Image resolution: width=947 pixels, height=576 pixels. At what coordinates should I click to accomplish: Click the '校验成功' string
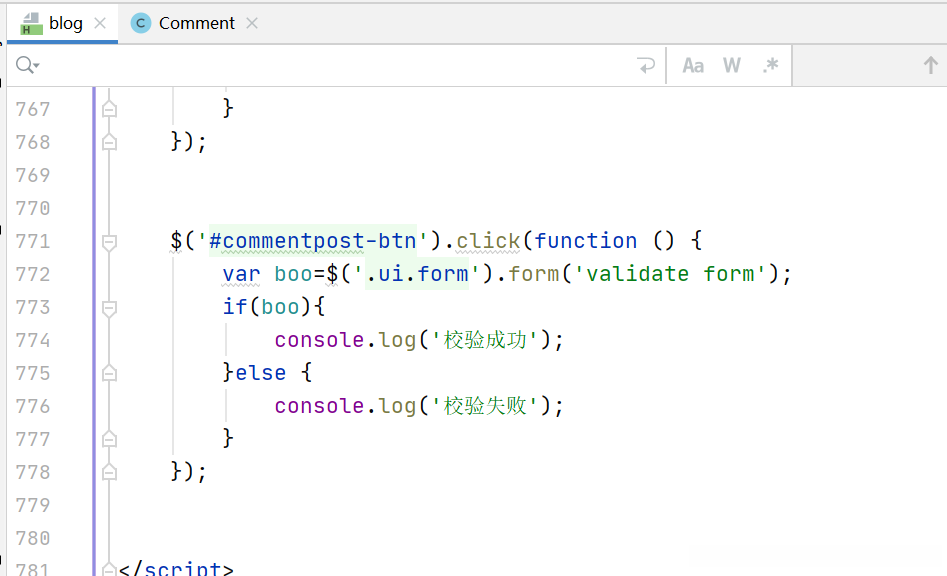[485, 340]
